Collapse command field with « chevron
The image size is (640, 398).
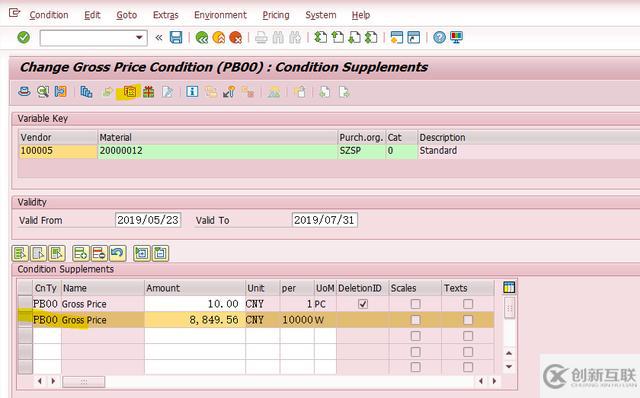pos(159,38)
